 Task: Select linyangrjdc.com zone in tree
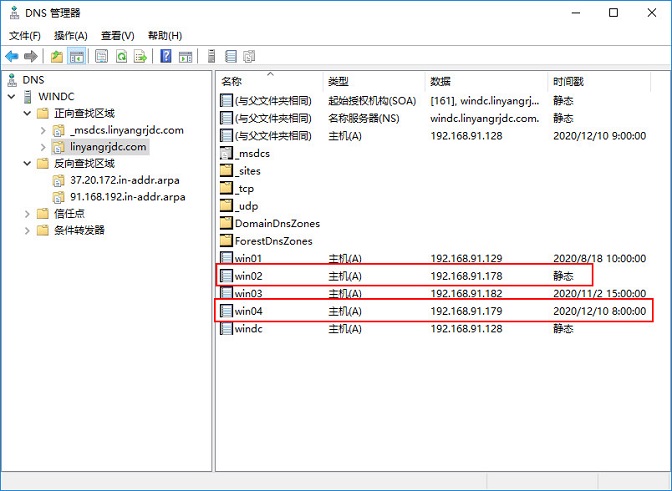pyautogui.click(x=108, y=147)
